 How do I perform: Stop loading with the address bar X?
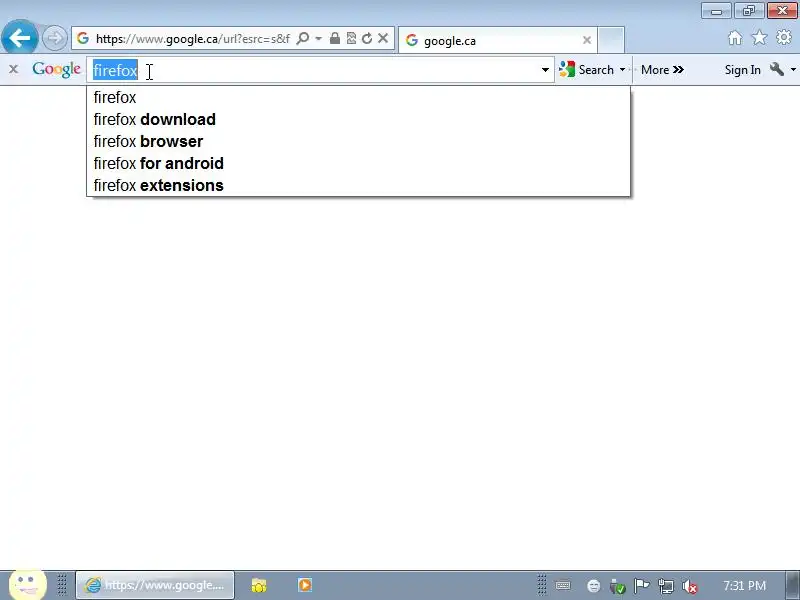pos(383,38)
